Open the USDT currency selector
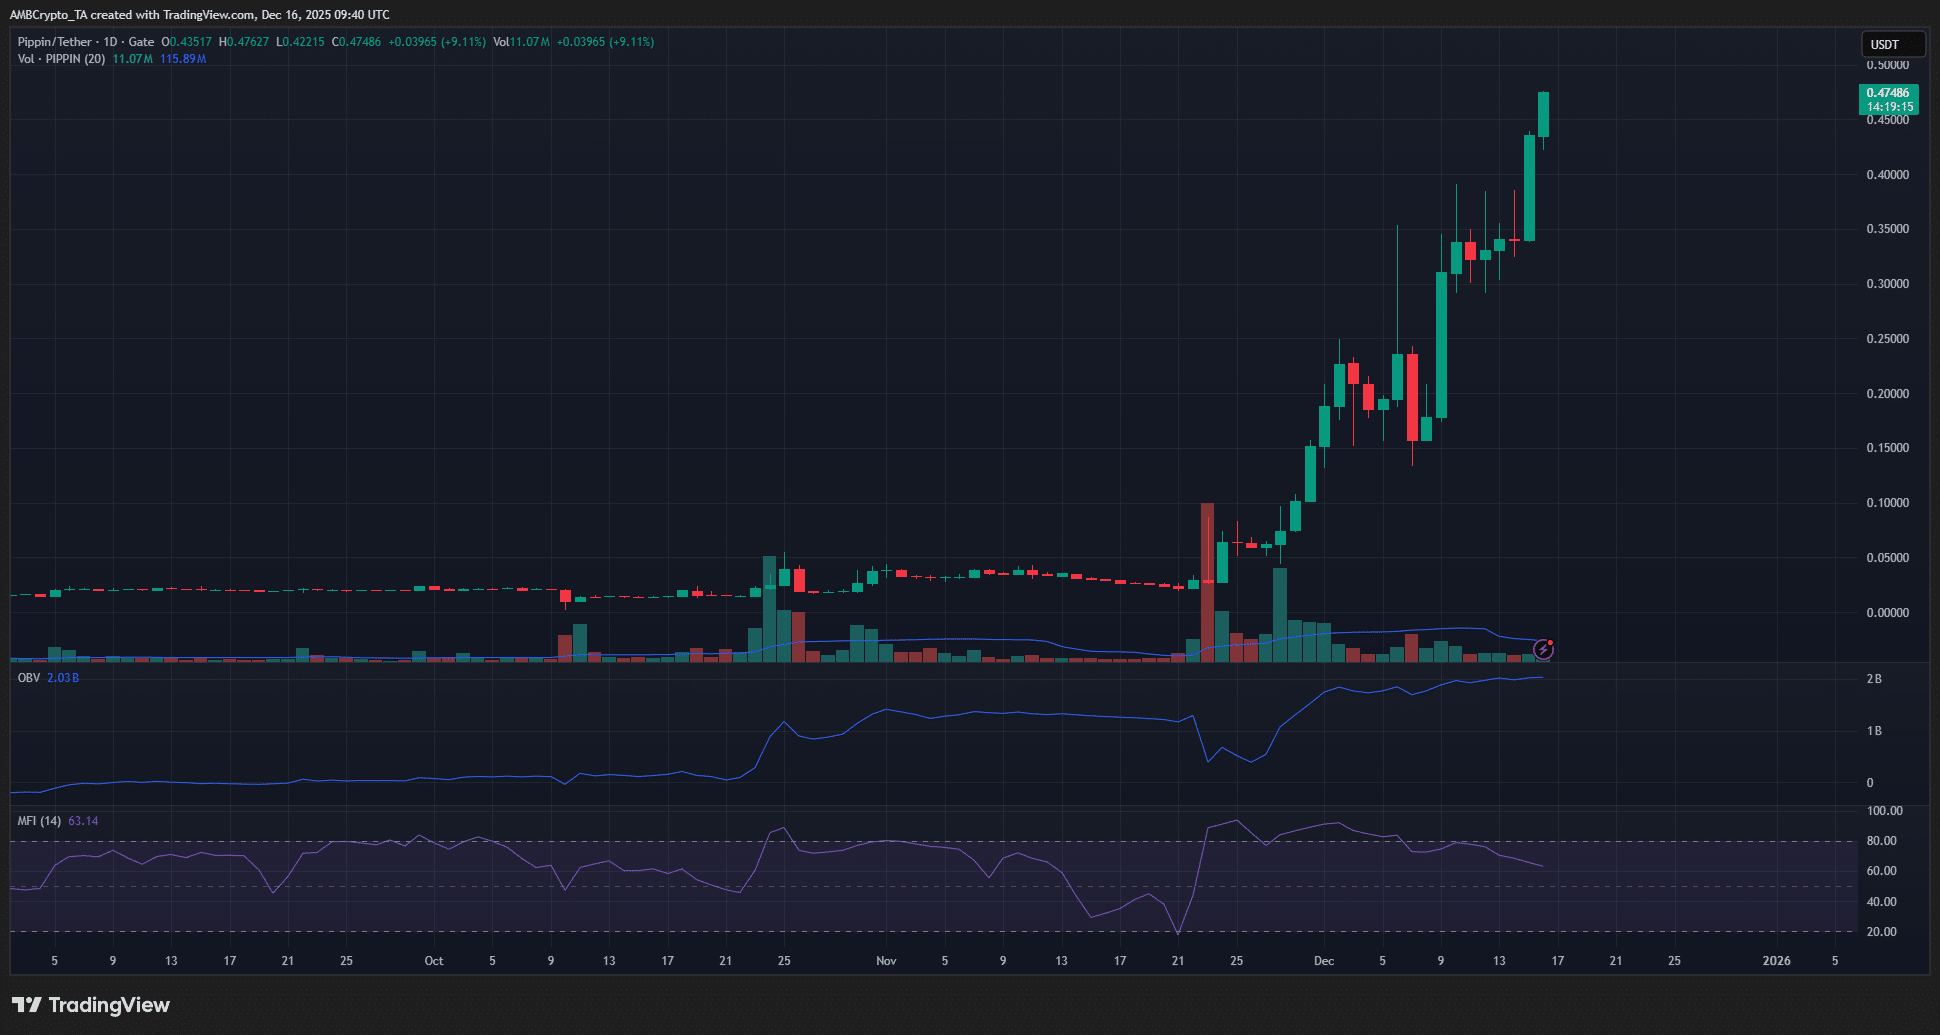The height and width of the screenshot is (1035, 1940). pos(1891,44)
